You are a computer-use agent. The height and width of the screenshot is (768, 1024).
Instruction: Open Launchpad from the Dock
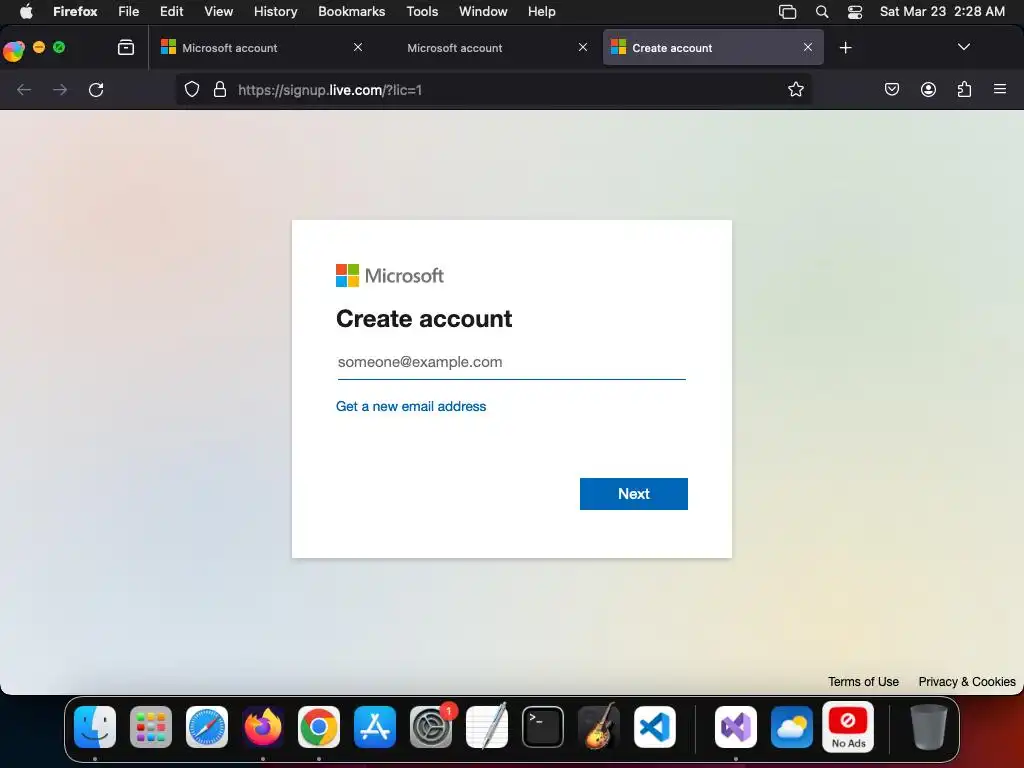[151, 726]
